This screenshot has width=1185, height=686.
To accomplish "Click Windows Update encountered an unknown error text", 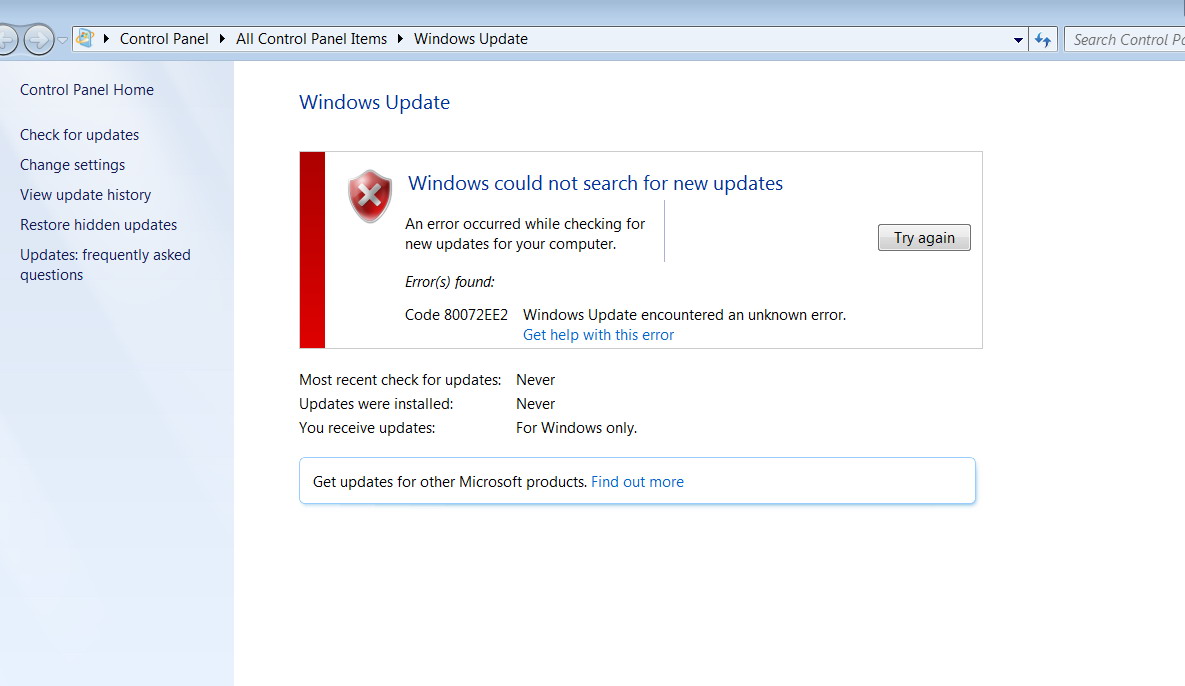I will pyautogui.click(x=685, y=315).
